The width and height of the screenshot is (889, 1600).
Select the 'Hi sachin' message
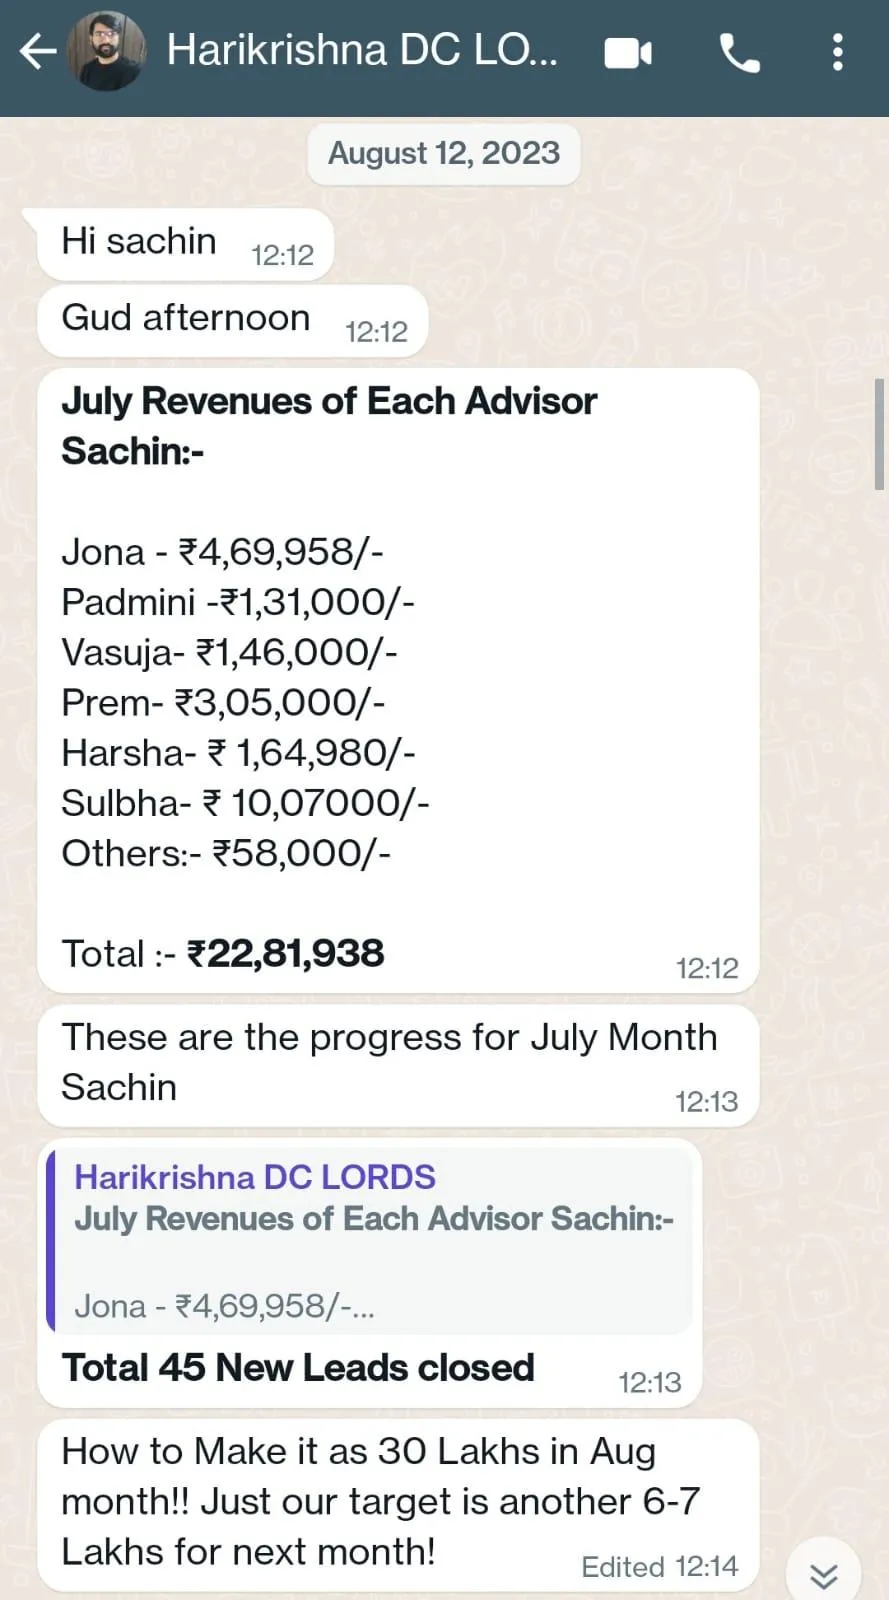click(x=185, y=244)
